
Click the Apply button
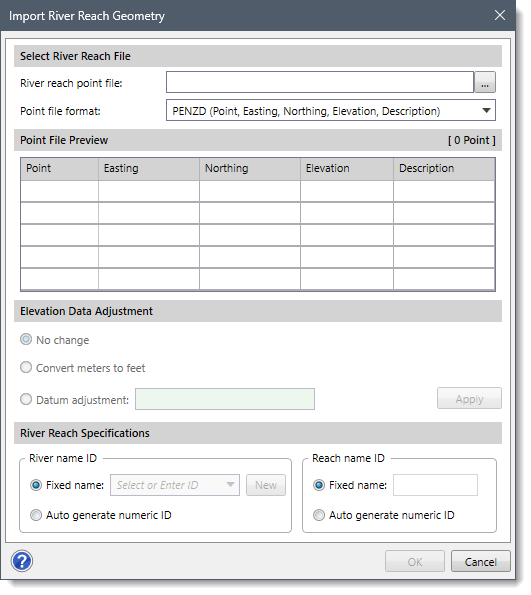(x=469, y=398)
